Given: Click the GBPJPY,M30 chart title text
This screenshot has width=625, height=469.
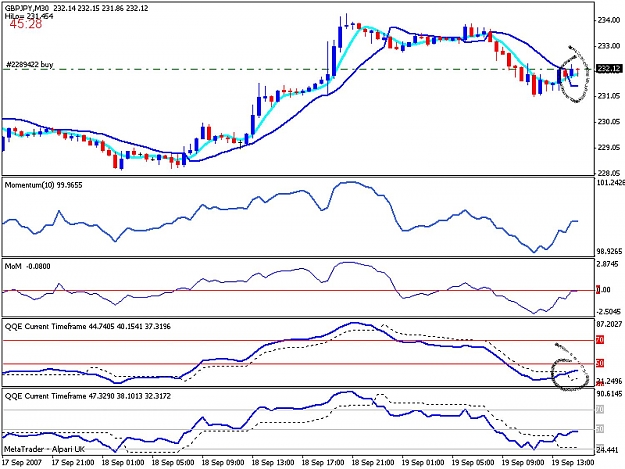Looking at the screenshot, I should pyautogui.click(x=77, y=8).
